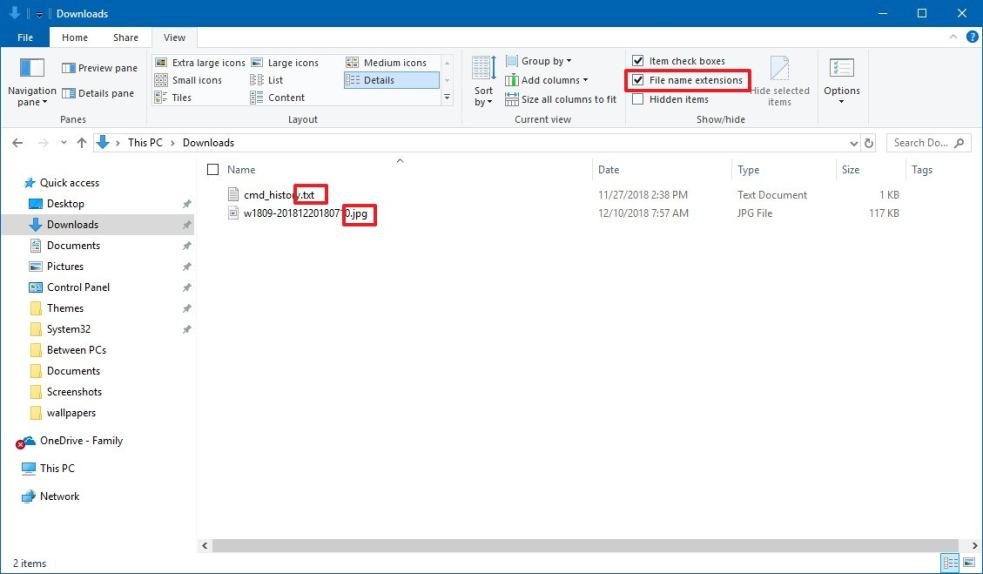Toggle the Preview pane
The width and height of the screenshot is (983, 574).
point(99,68)
